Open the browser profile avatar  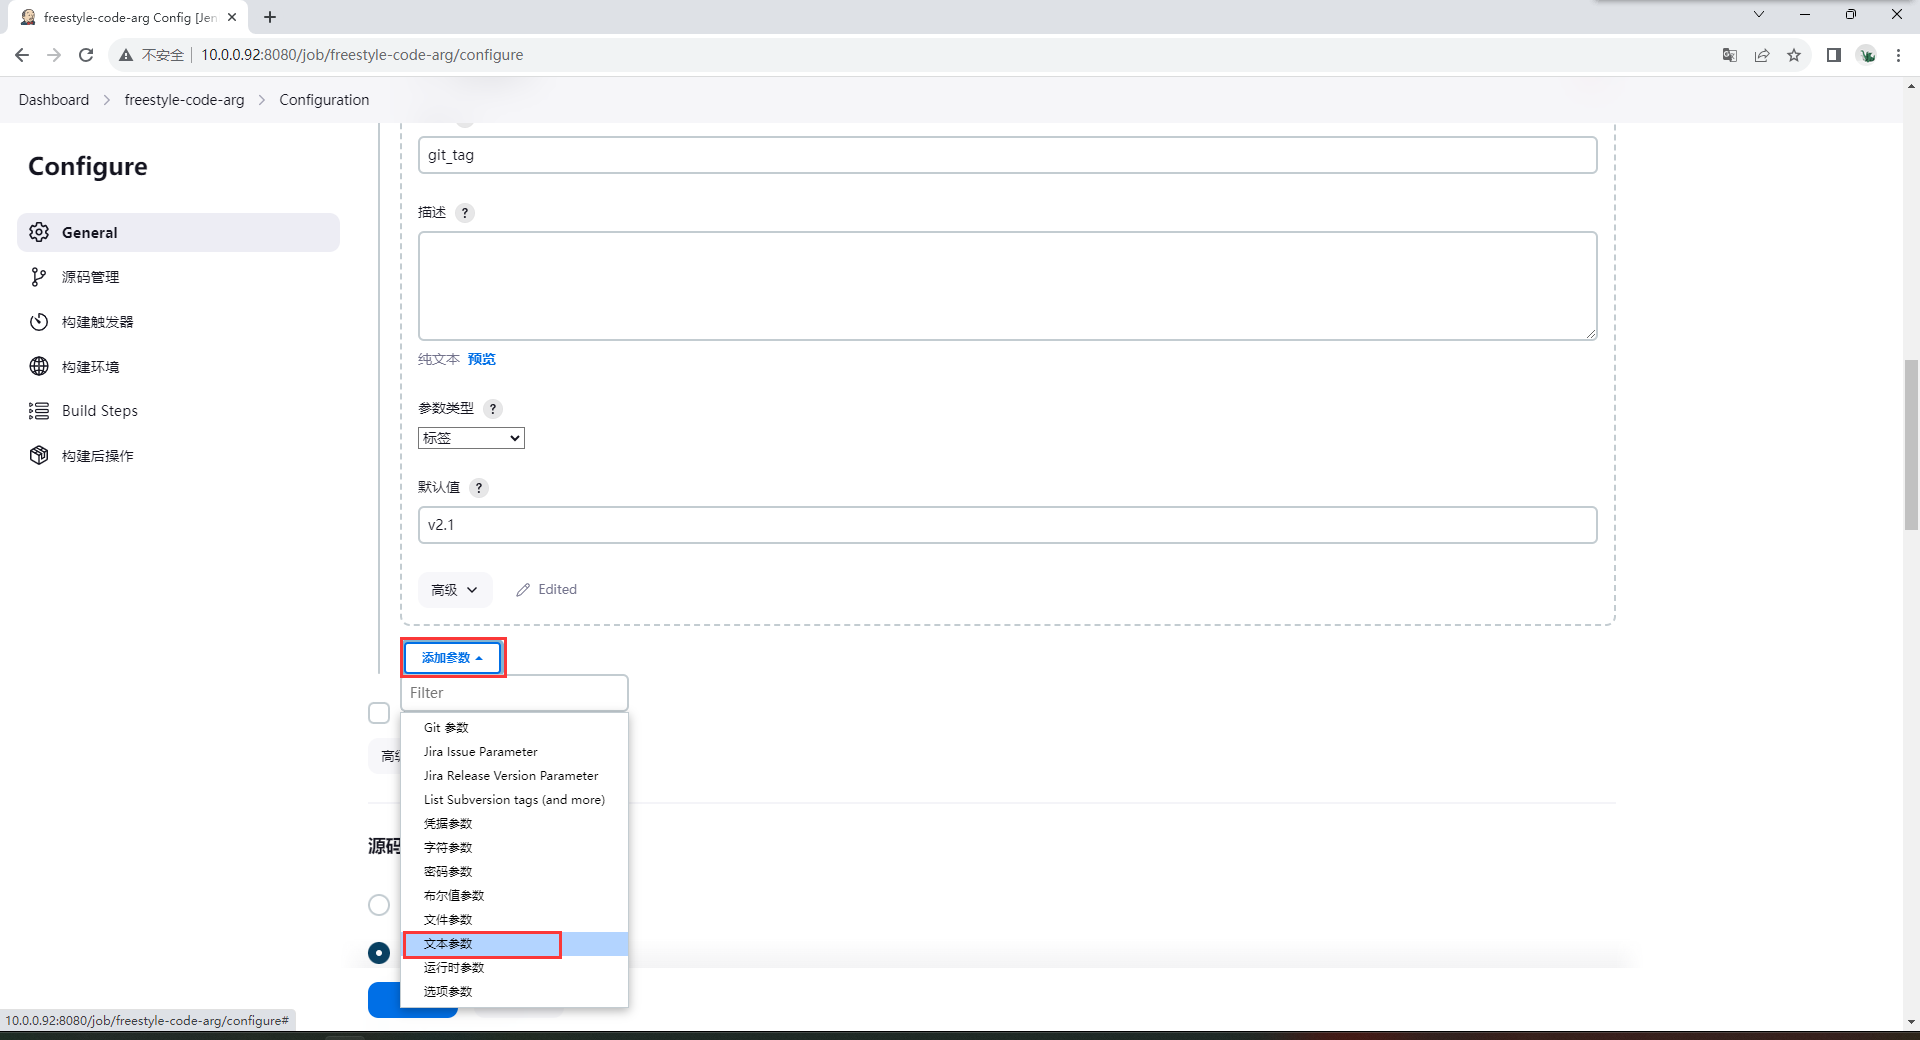coord(1867,55)
